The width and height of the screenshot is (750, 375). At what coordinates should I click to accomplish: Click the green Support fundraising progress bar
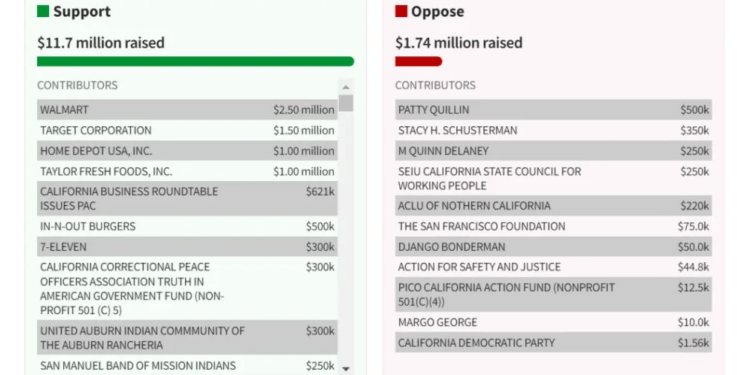tap(196, 61)
